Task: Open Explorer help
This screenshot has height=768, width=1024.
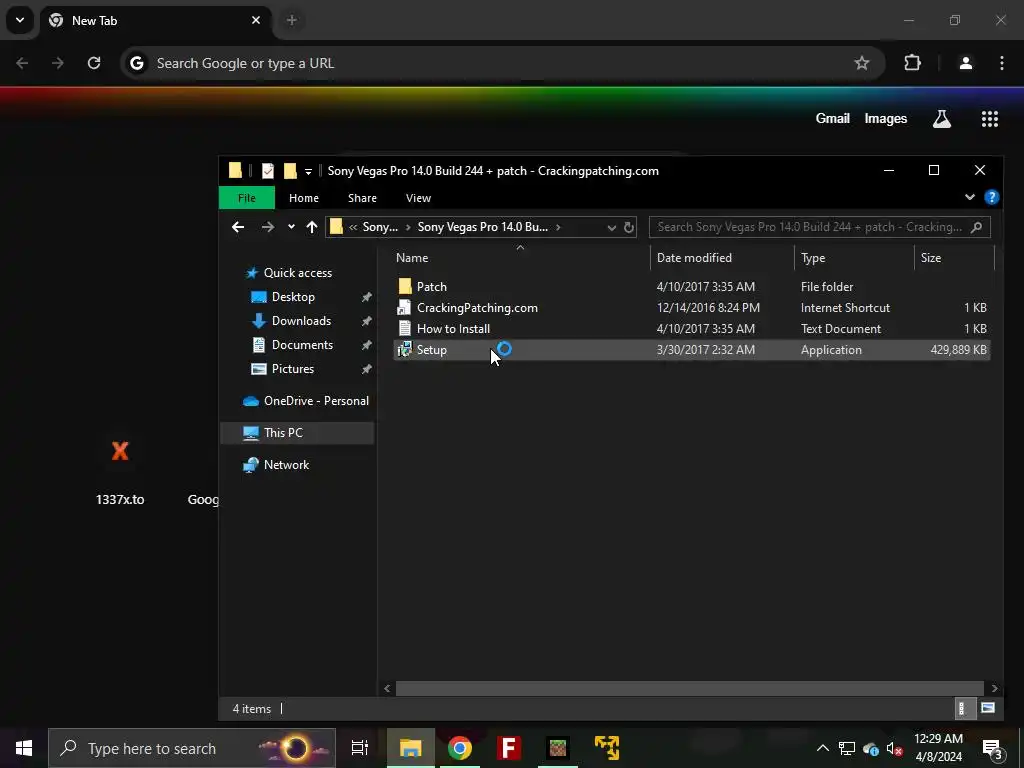Action: 991,197
